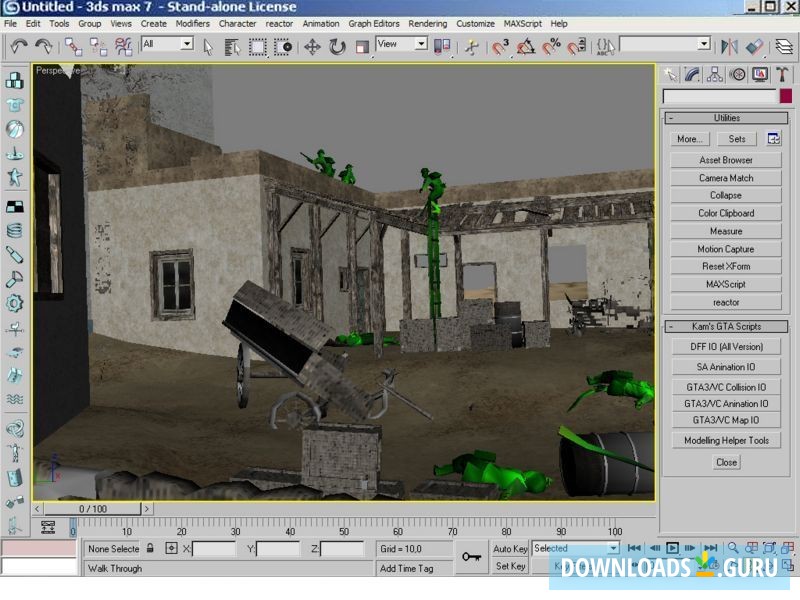Toggle the Selection Lock padlock
This screenshot has width=800, height=600.
click(x=150, y=548)
